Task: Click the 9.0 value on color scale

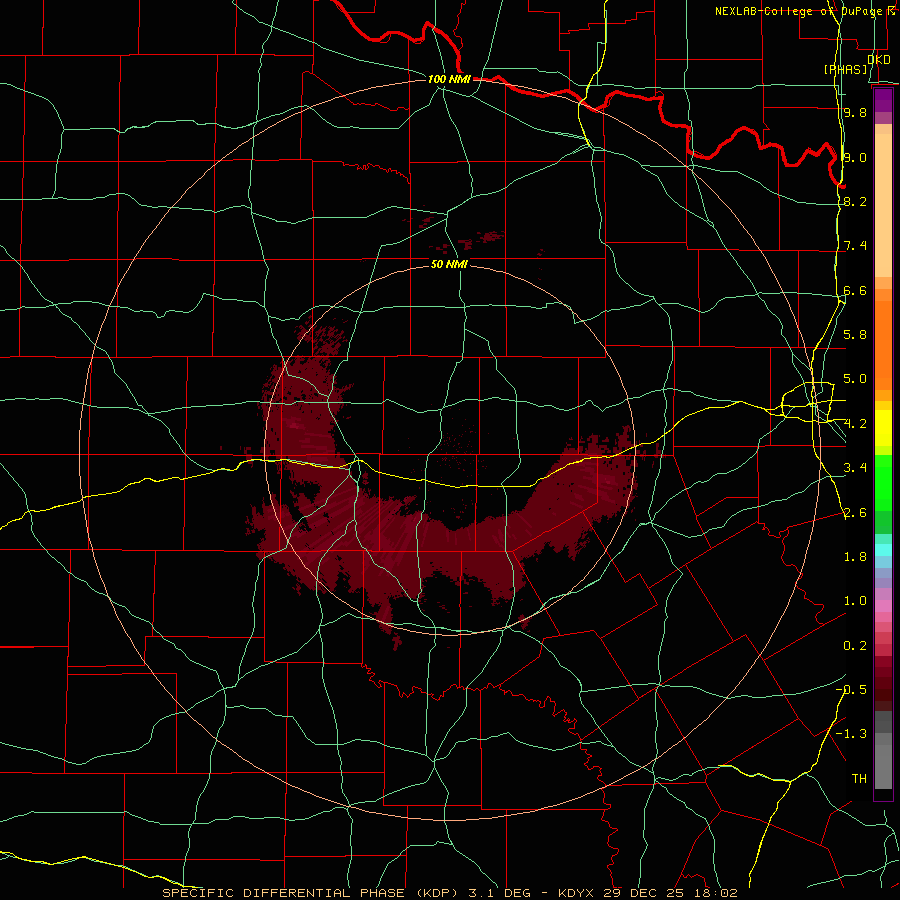Action: pyautogui.click(x=855, y=157)
